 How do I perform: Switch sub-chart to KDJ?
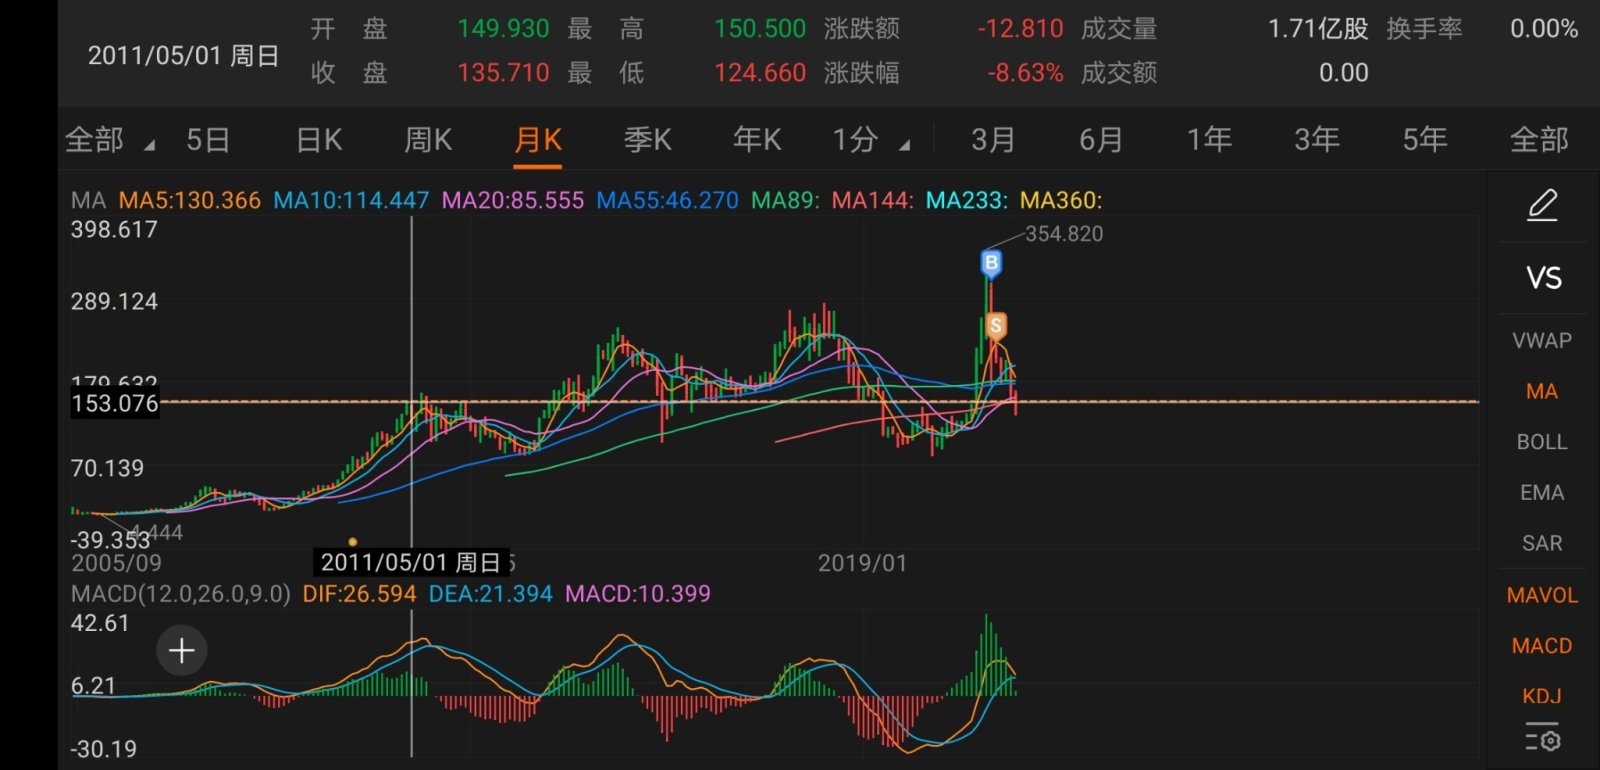click(1542, 696)
